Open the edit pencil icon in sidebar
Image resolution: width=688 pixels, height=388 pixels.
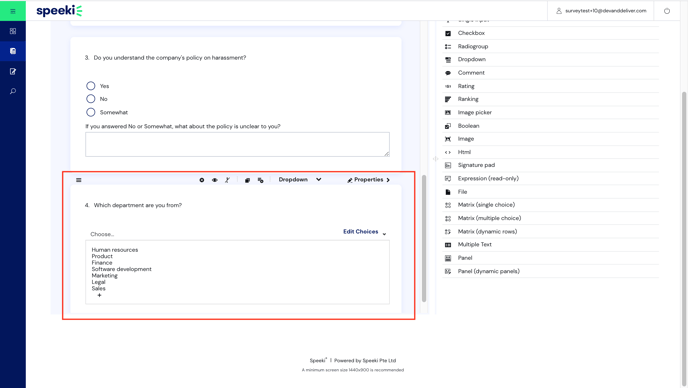13,71
